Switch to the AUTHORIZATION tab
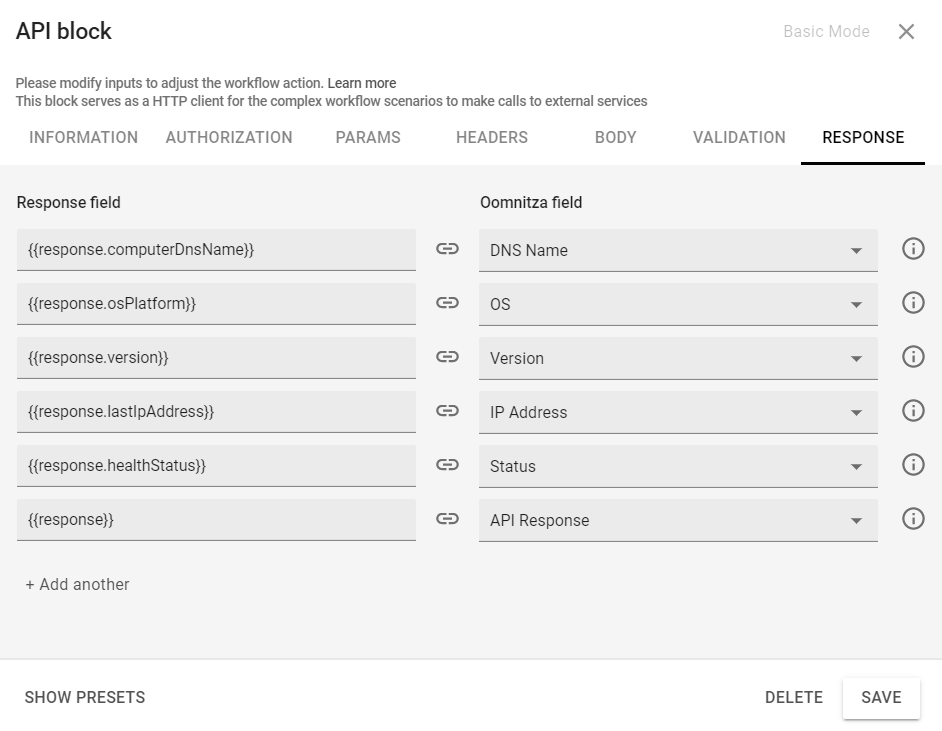Viewport: 942px width, 731px height. click(x=229, y=138)
